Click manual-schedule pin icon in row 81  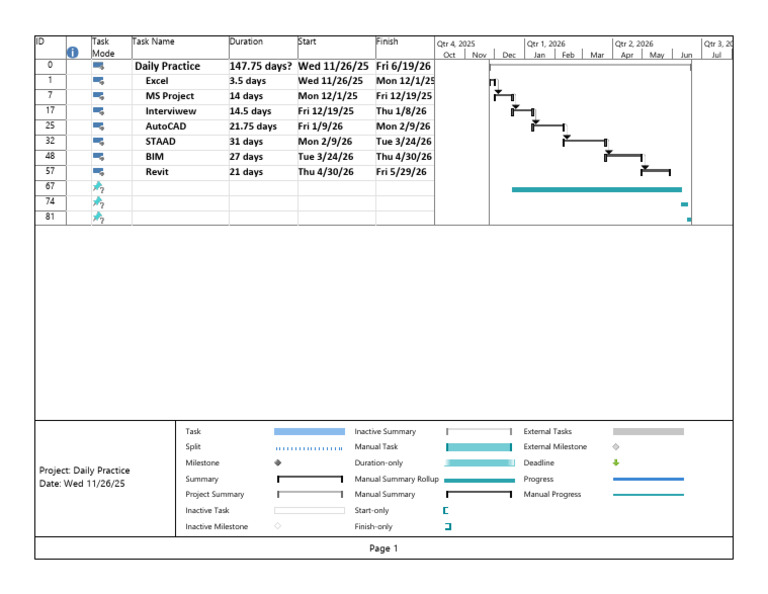coord(98,217)
